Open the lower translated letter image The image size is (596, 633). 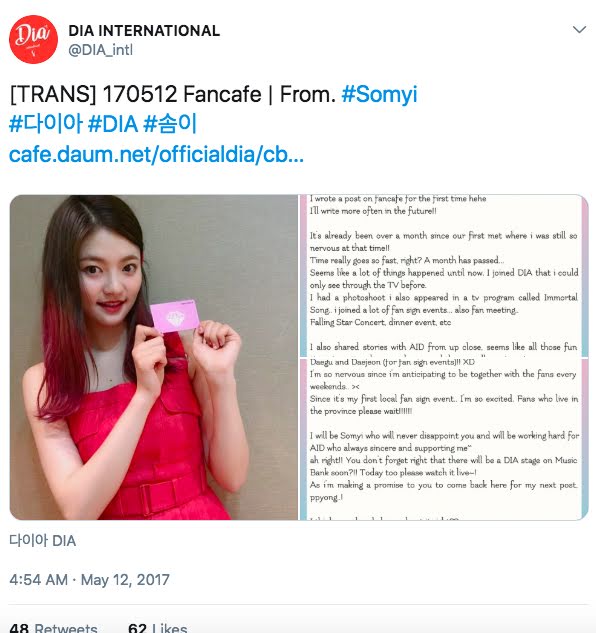tap(444, 439)
